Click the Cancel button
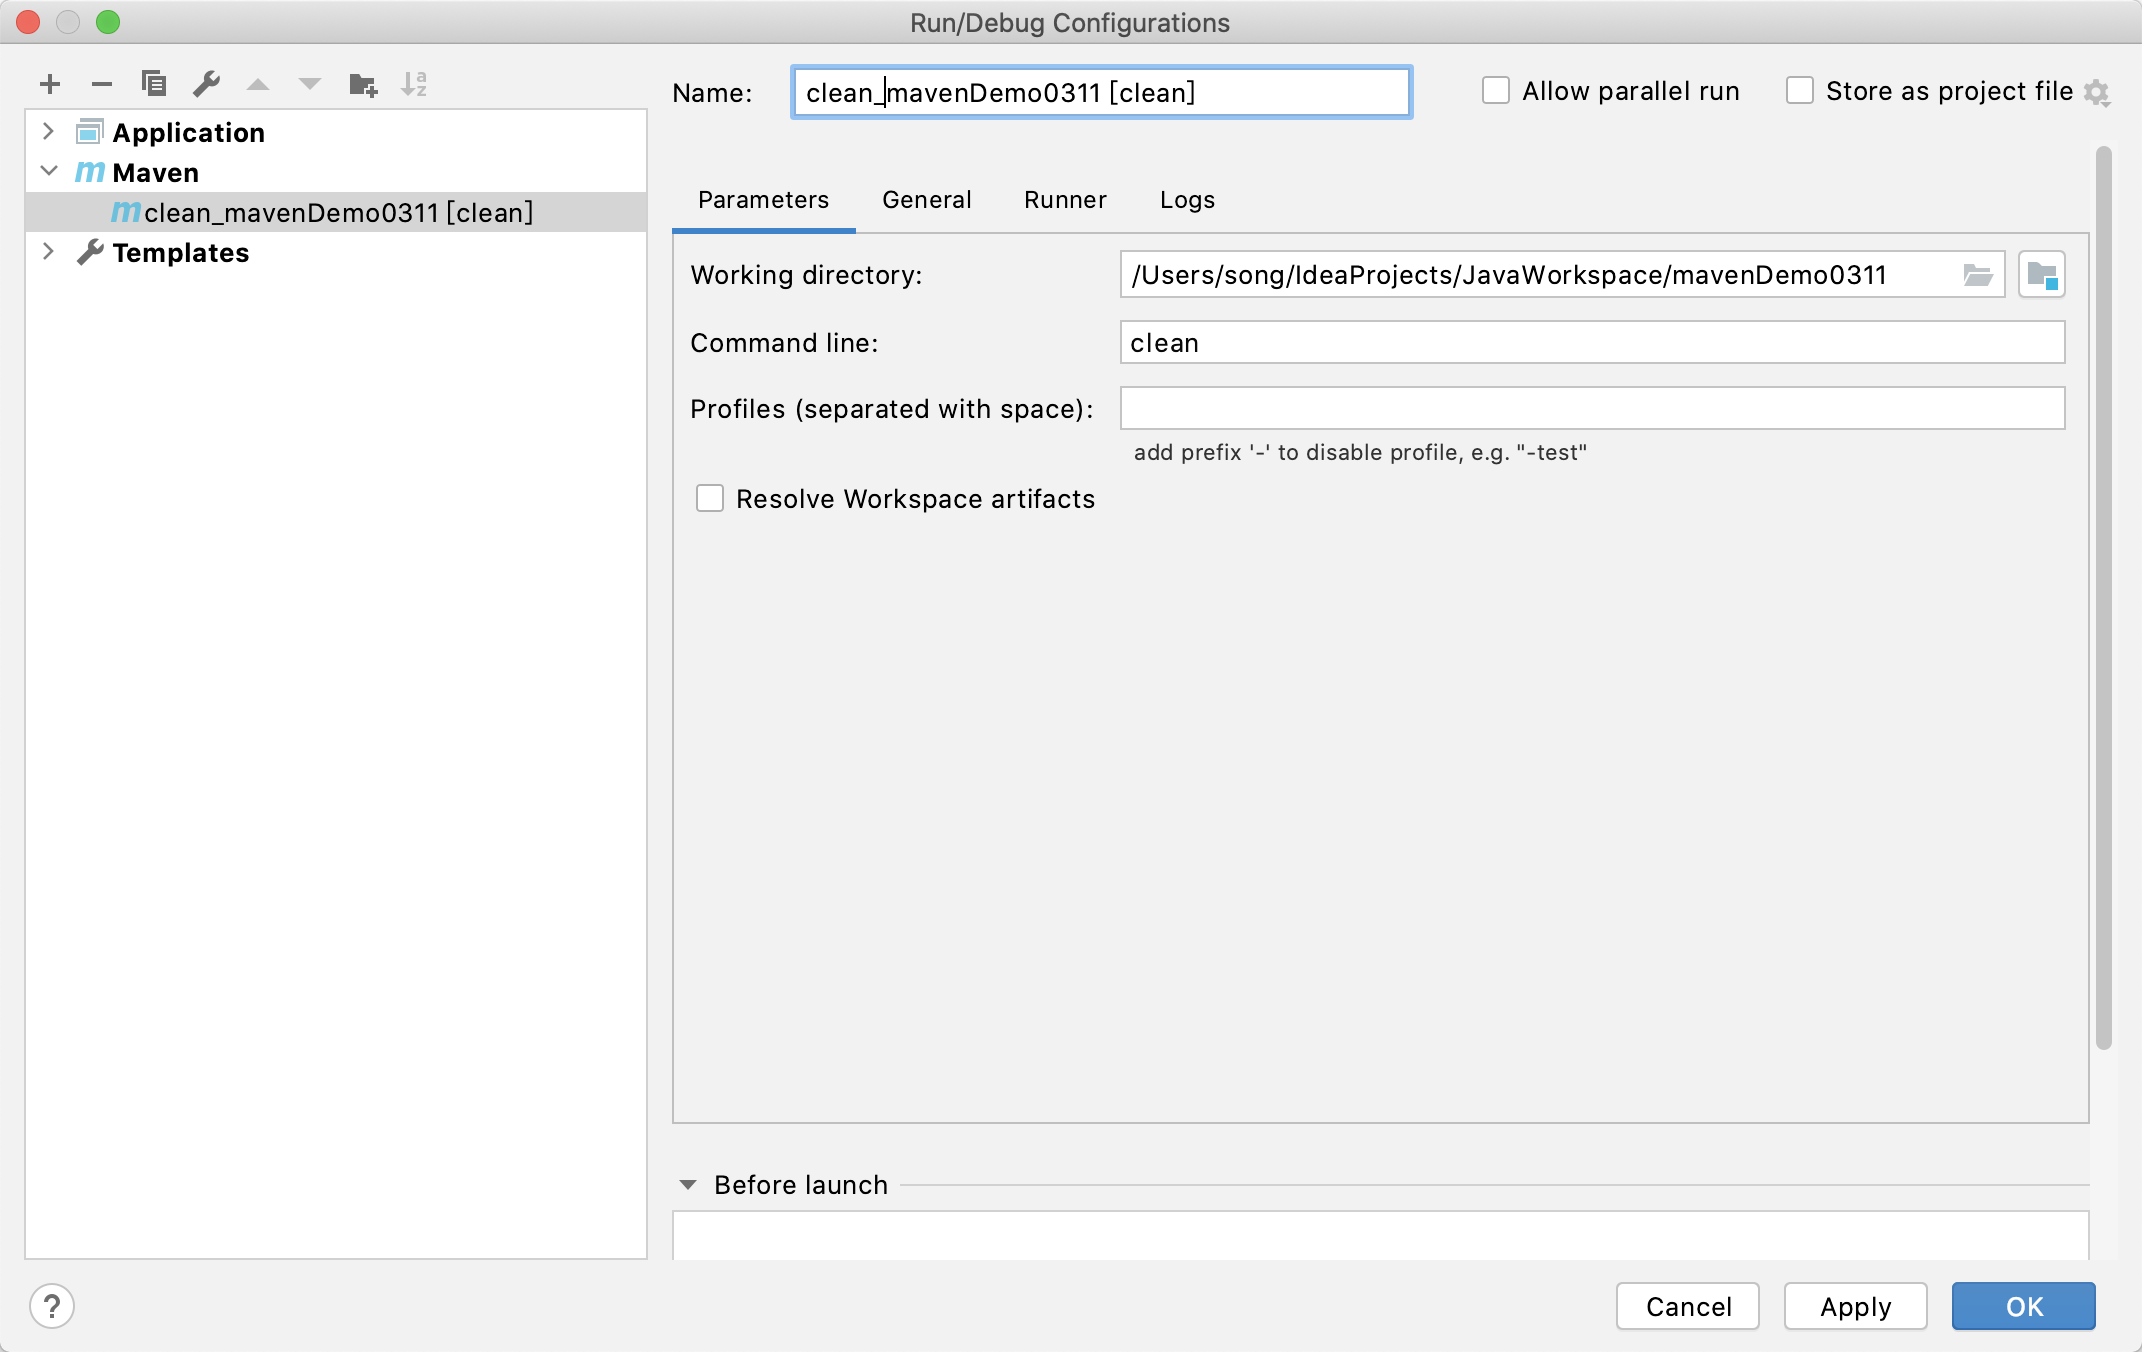Image resolution: width=2142 pixels, height=1352 pixels. tap(1688, 1306)
